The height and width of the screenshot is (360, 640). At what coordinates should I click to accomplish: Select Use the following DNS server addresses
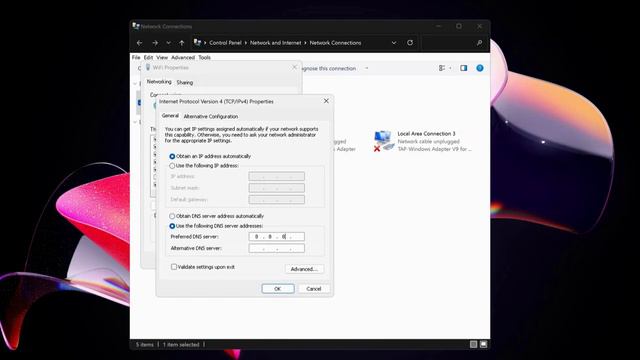tap(172, 226)
